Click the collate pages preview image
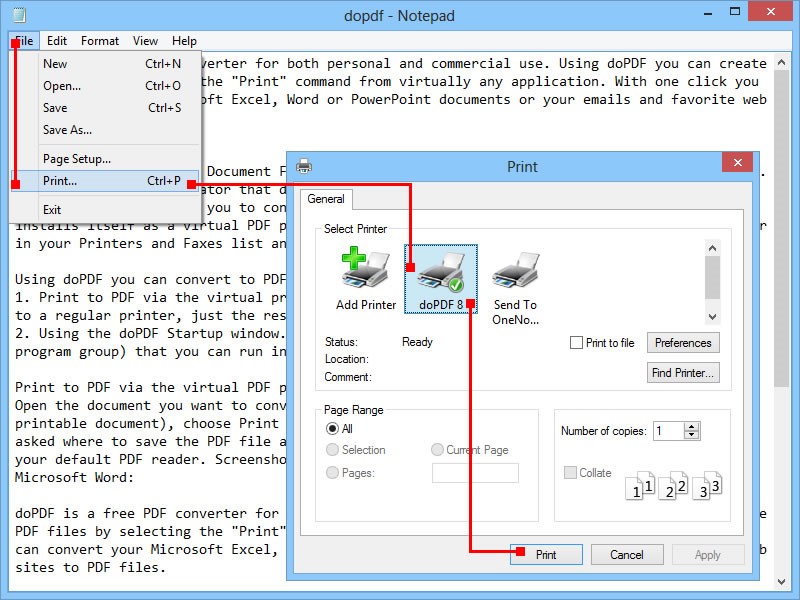This screenshot has height=600, width=800. (x=673, y=485)
